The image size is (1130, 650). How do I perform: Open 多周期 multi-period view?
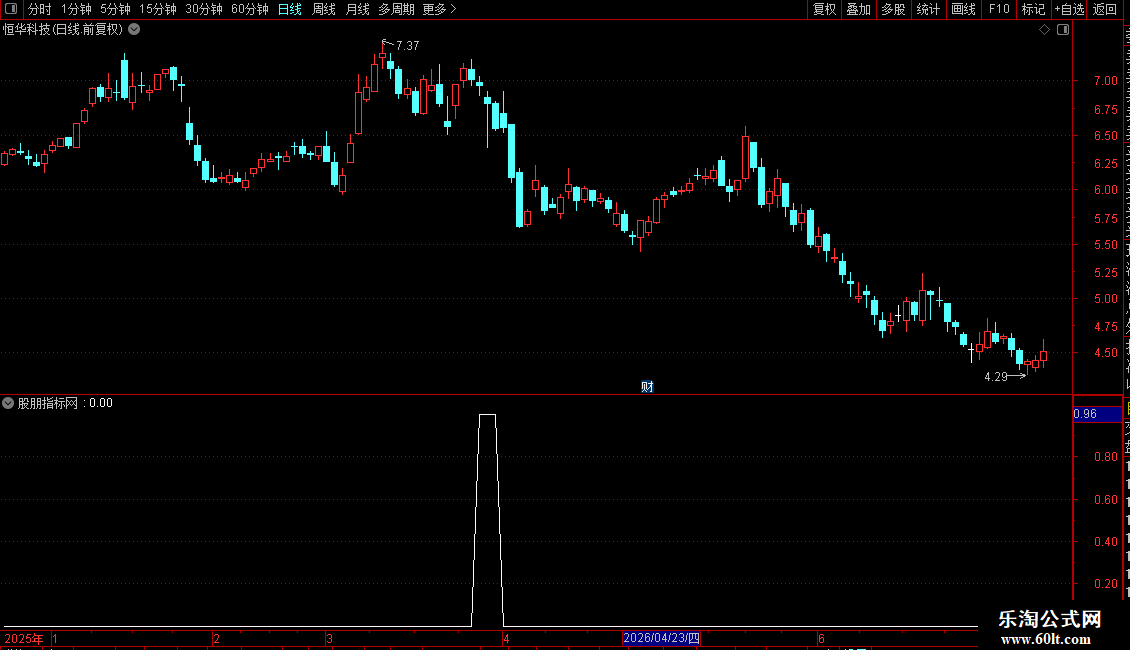(x=396, y=9)
